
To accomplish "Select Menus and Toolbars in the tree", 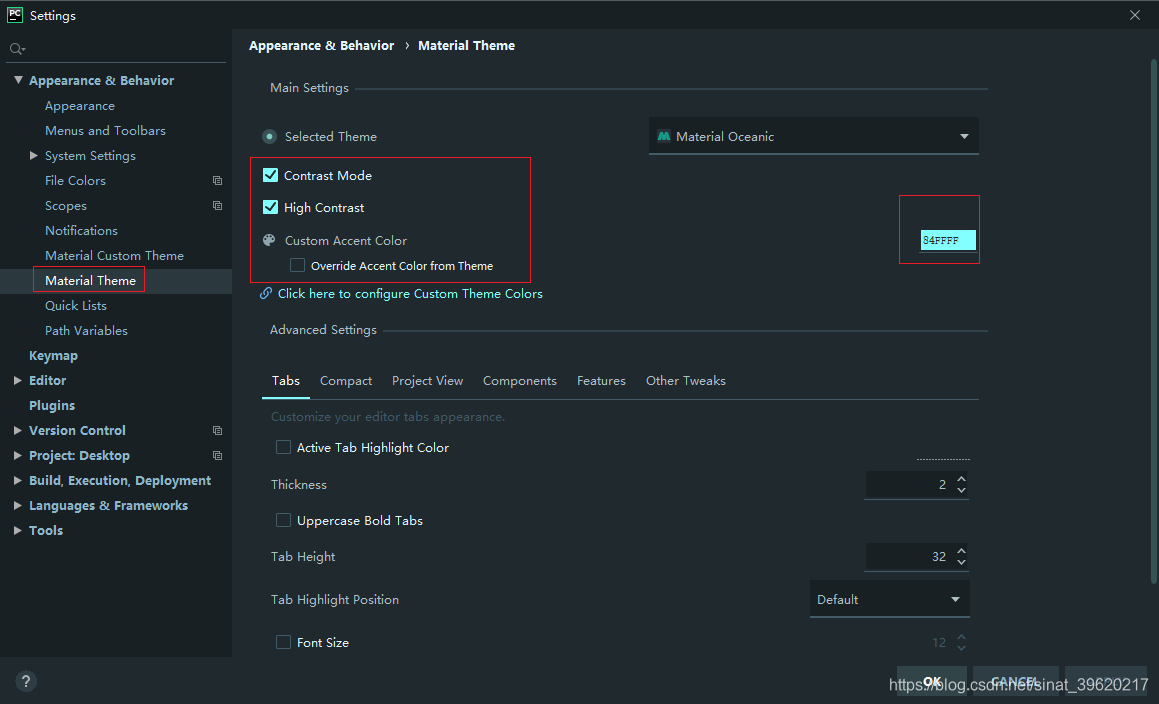I will pyautogui.click(x=105, y=130).
